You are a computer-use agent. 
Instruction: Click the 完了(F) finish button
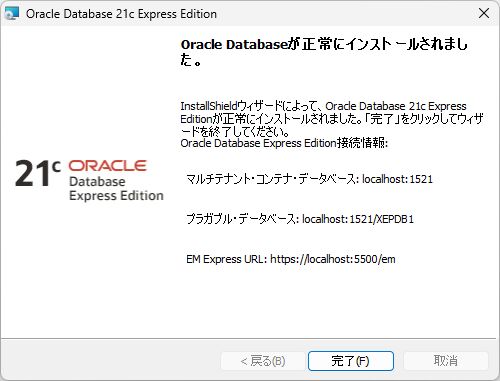pyautogui.click(x=351, y=361)
